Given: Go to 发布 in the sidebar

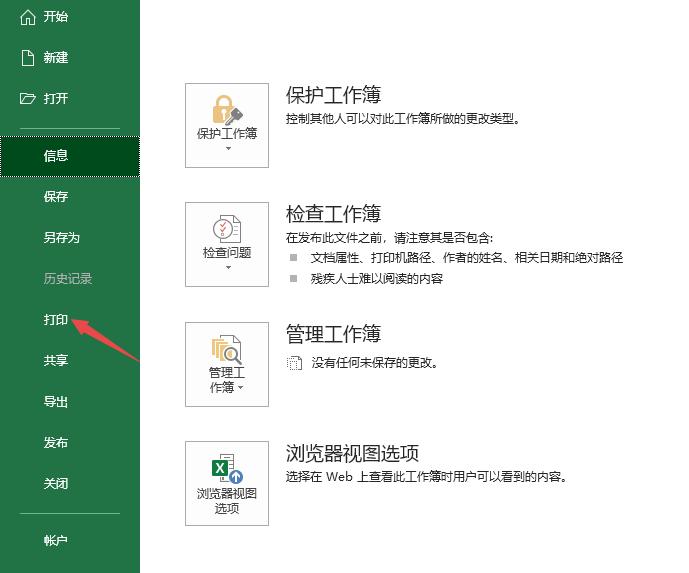Looking at the screenshot, I should coord(55,442).
